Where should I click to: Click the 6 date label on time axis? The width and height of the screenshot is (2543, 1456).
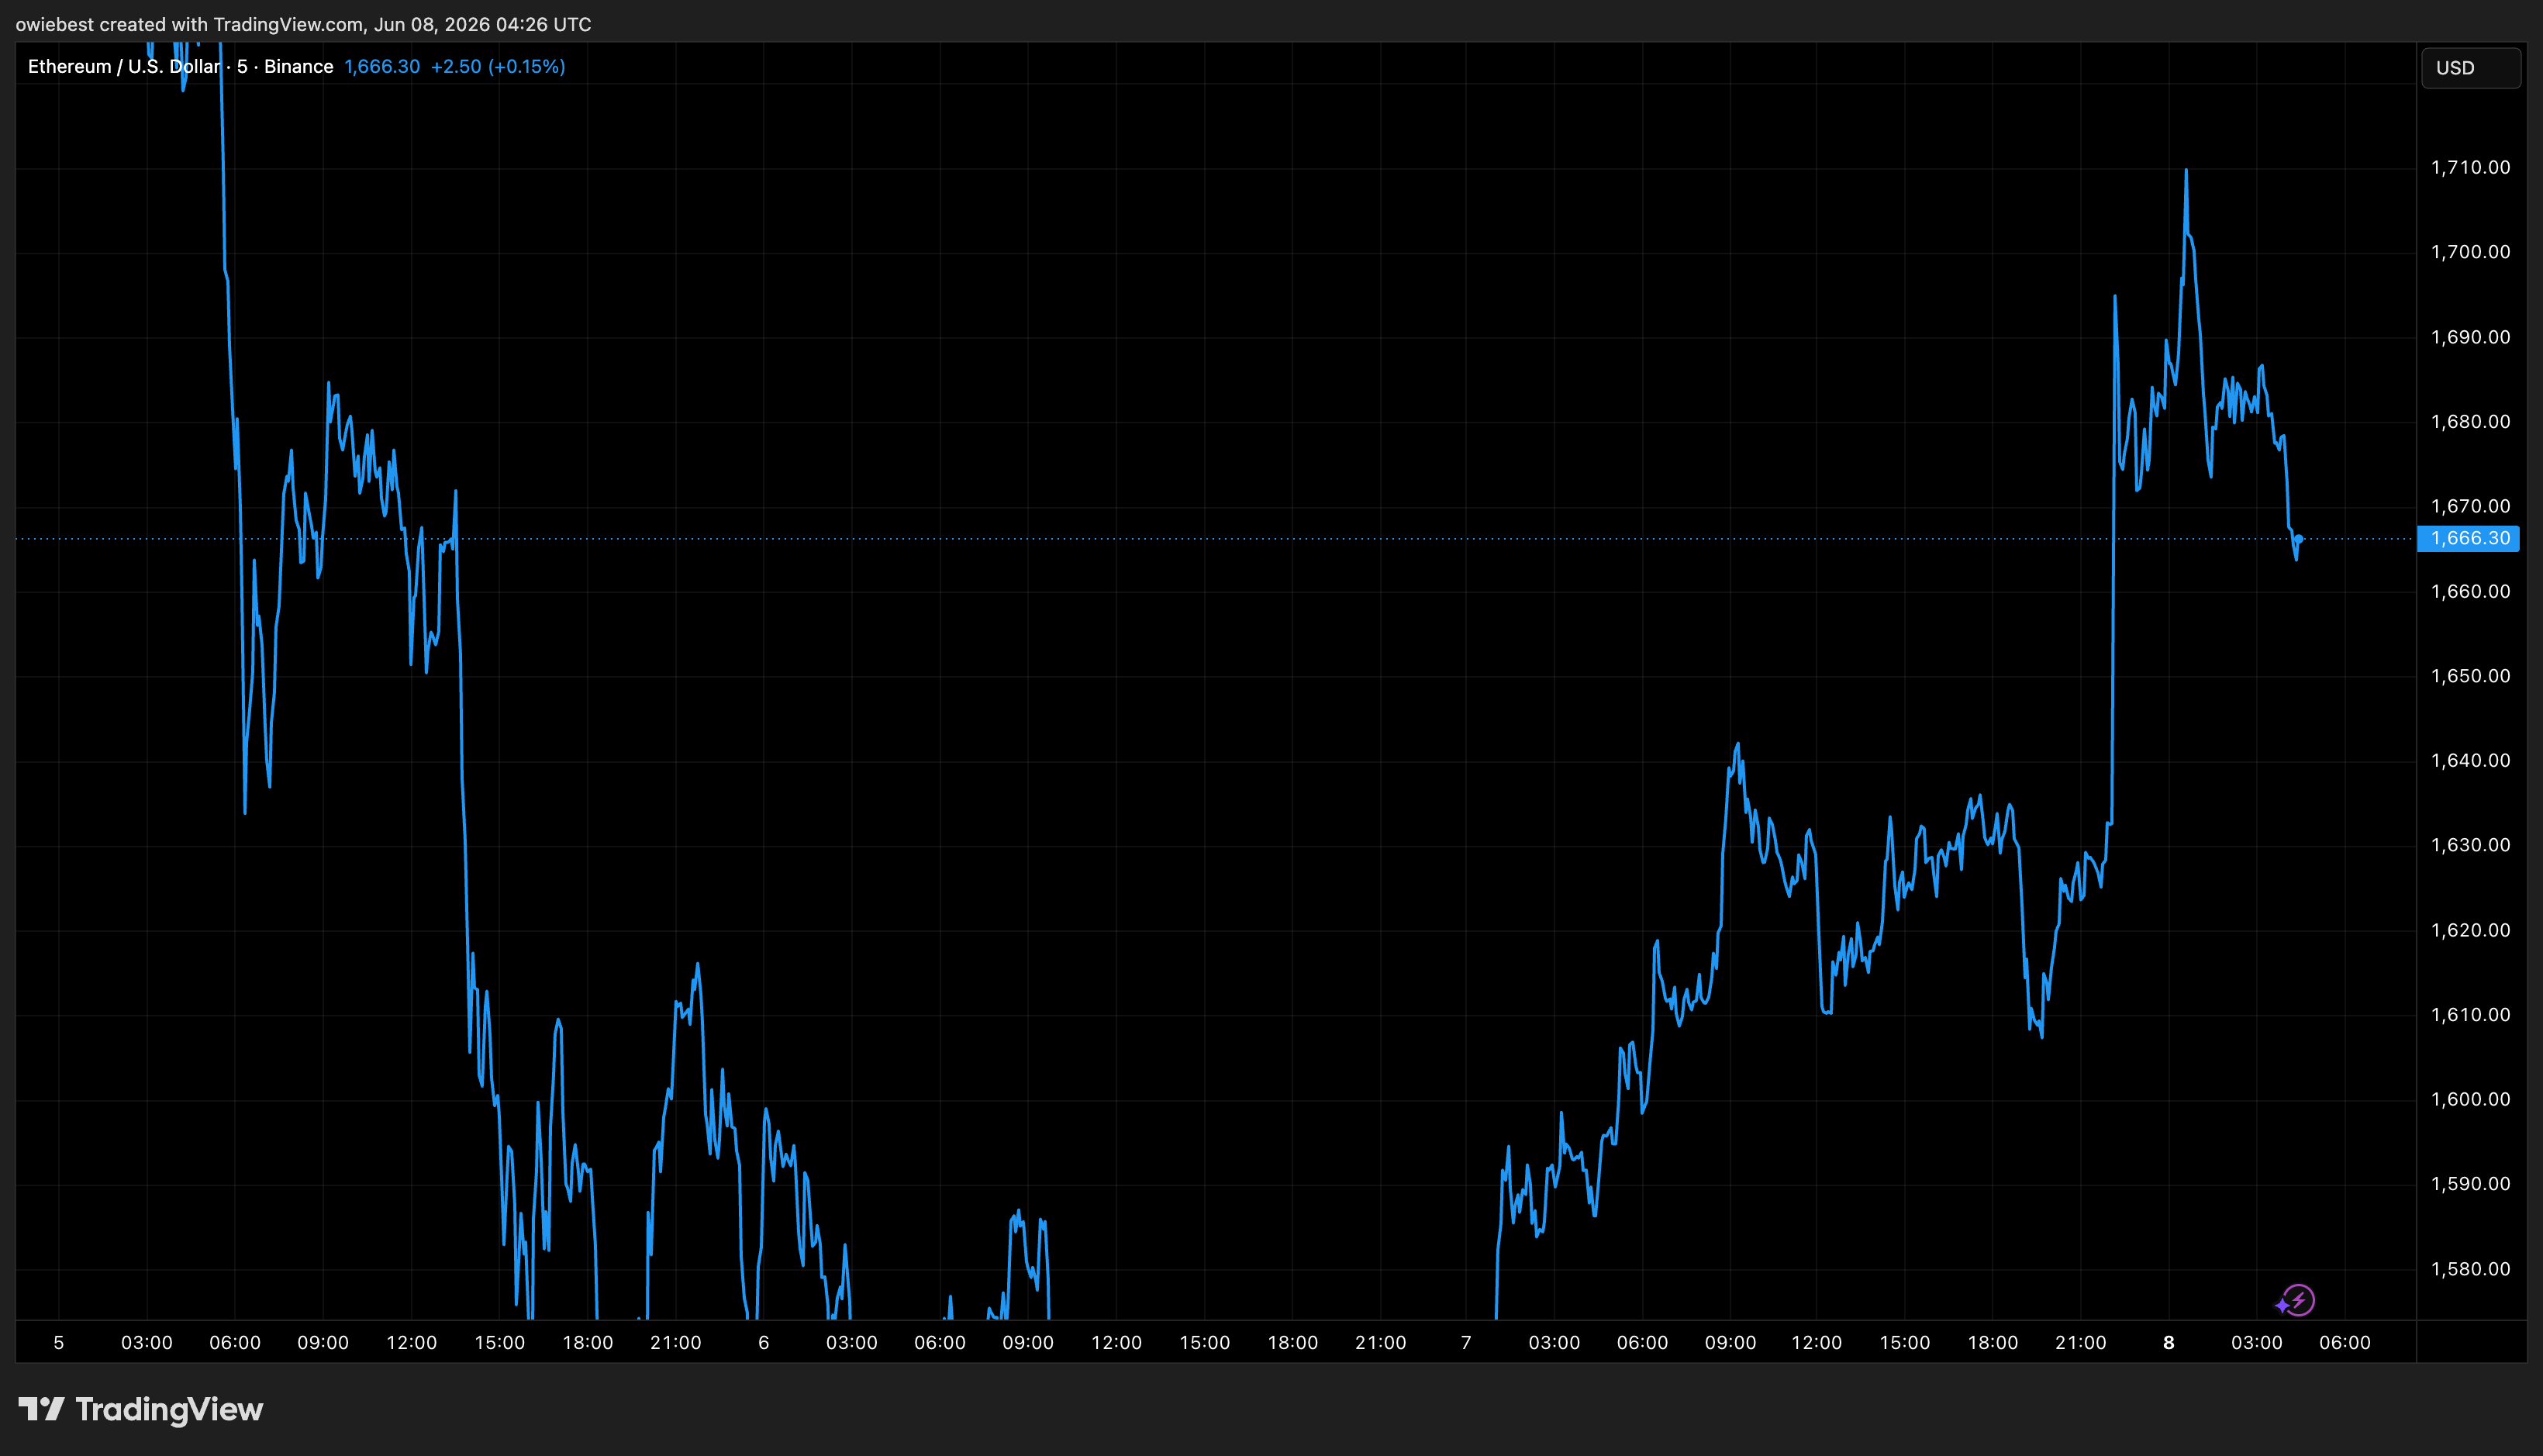(x=764, y=1343)
